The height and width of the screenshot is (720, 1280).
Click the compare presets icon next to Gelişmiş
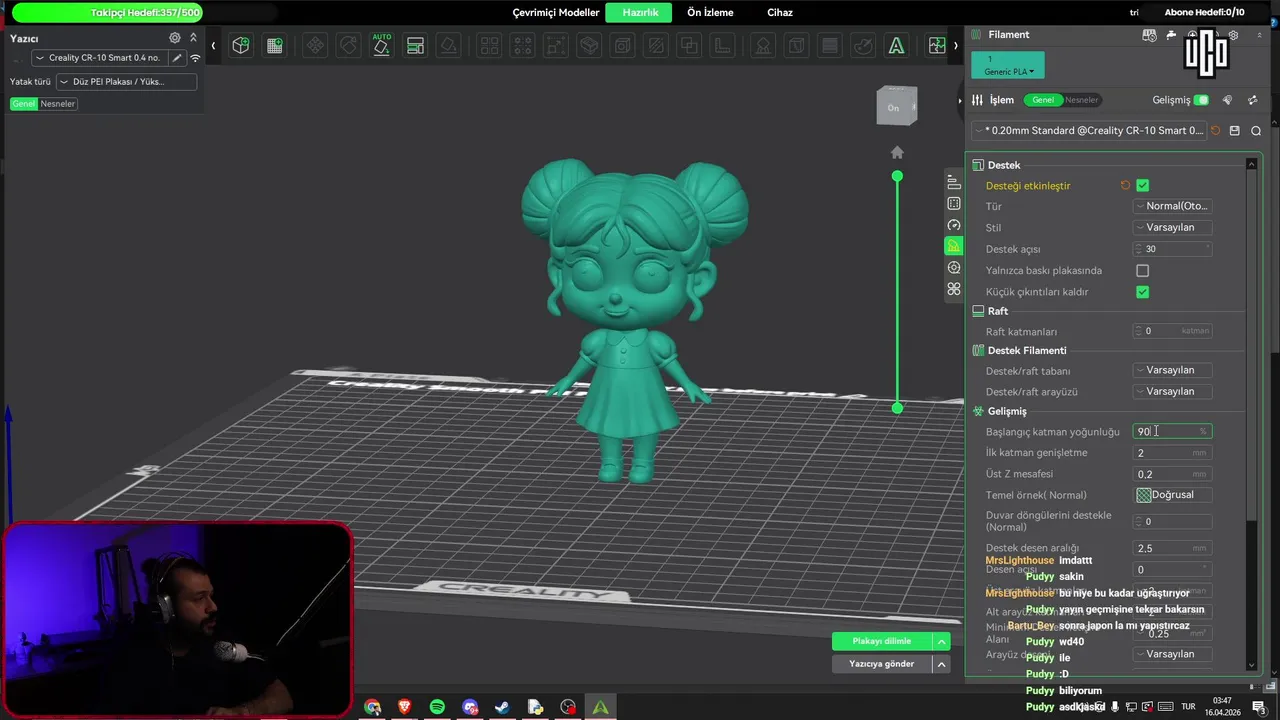(1227, 100)
